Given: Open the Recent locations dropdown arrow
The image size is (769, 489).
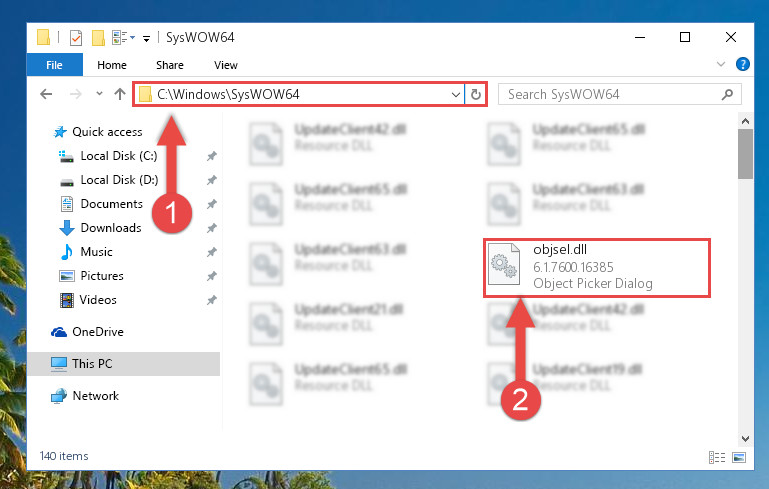Looking at the screenshot, I should click(99, 93).
